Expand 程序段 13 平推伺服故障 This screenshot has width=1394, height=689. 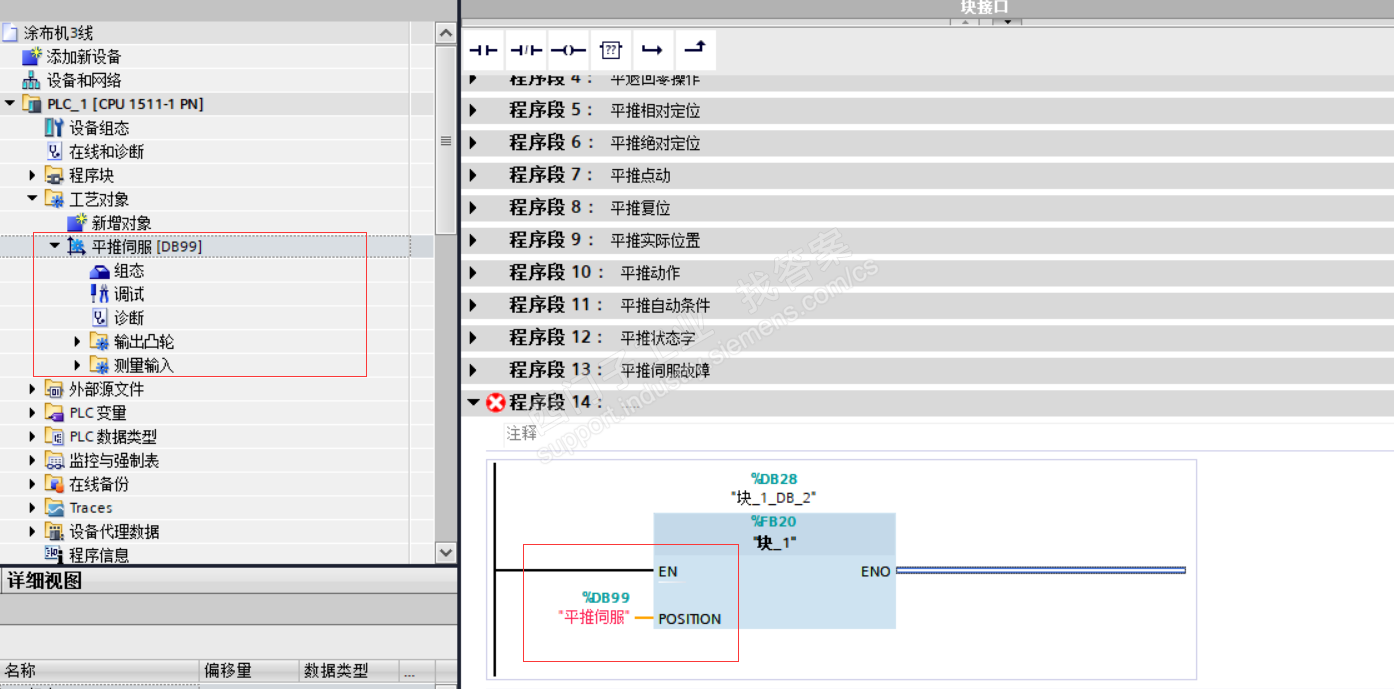coord(474,371)
